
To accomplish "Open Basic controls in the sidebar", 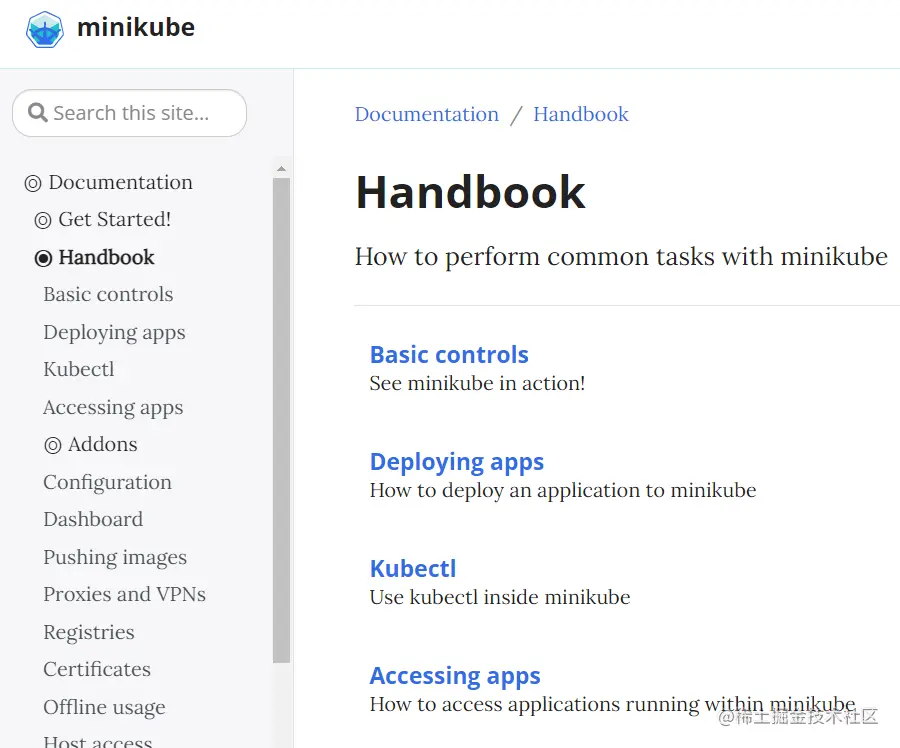I will [108, 294].
